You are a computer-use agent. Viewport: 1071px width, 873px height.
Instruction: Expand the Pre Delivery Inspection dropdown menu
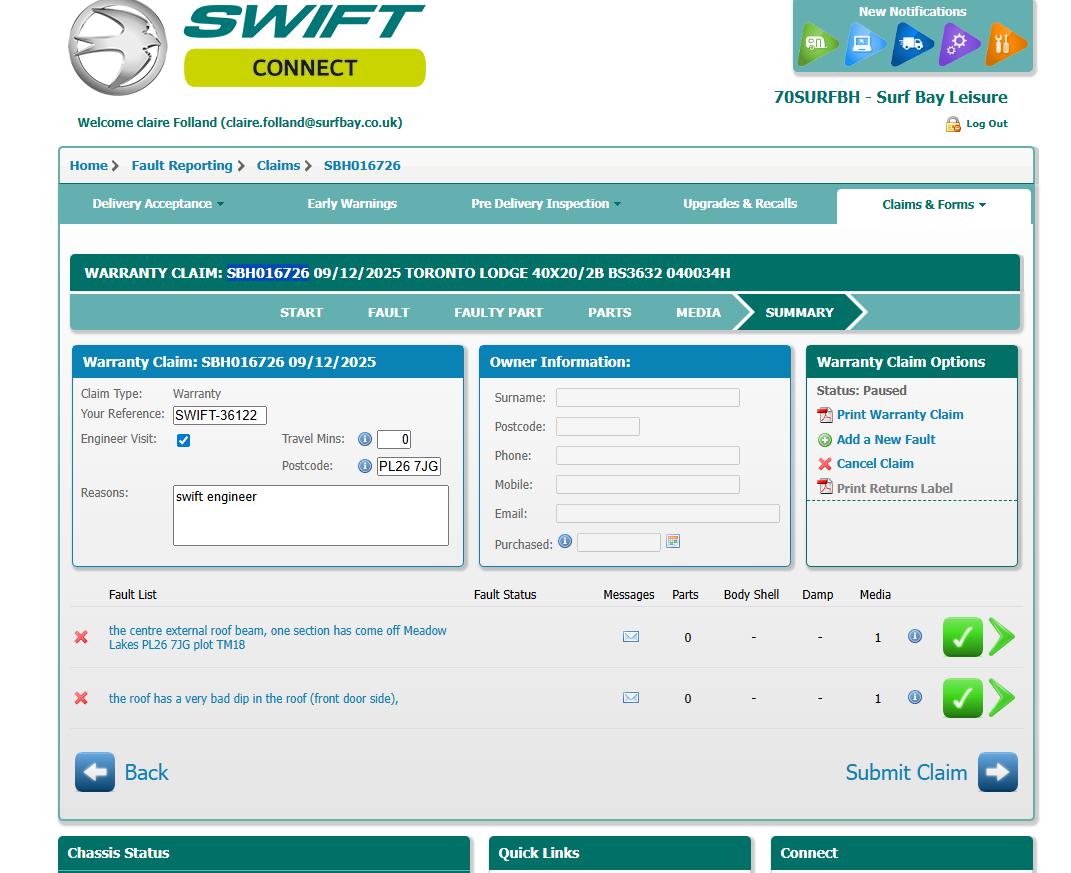[x=546, y=204]
